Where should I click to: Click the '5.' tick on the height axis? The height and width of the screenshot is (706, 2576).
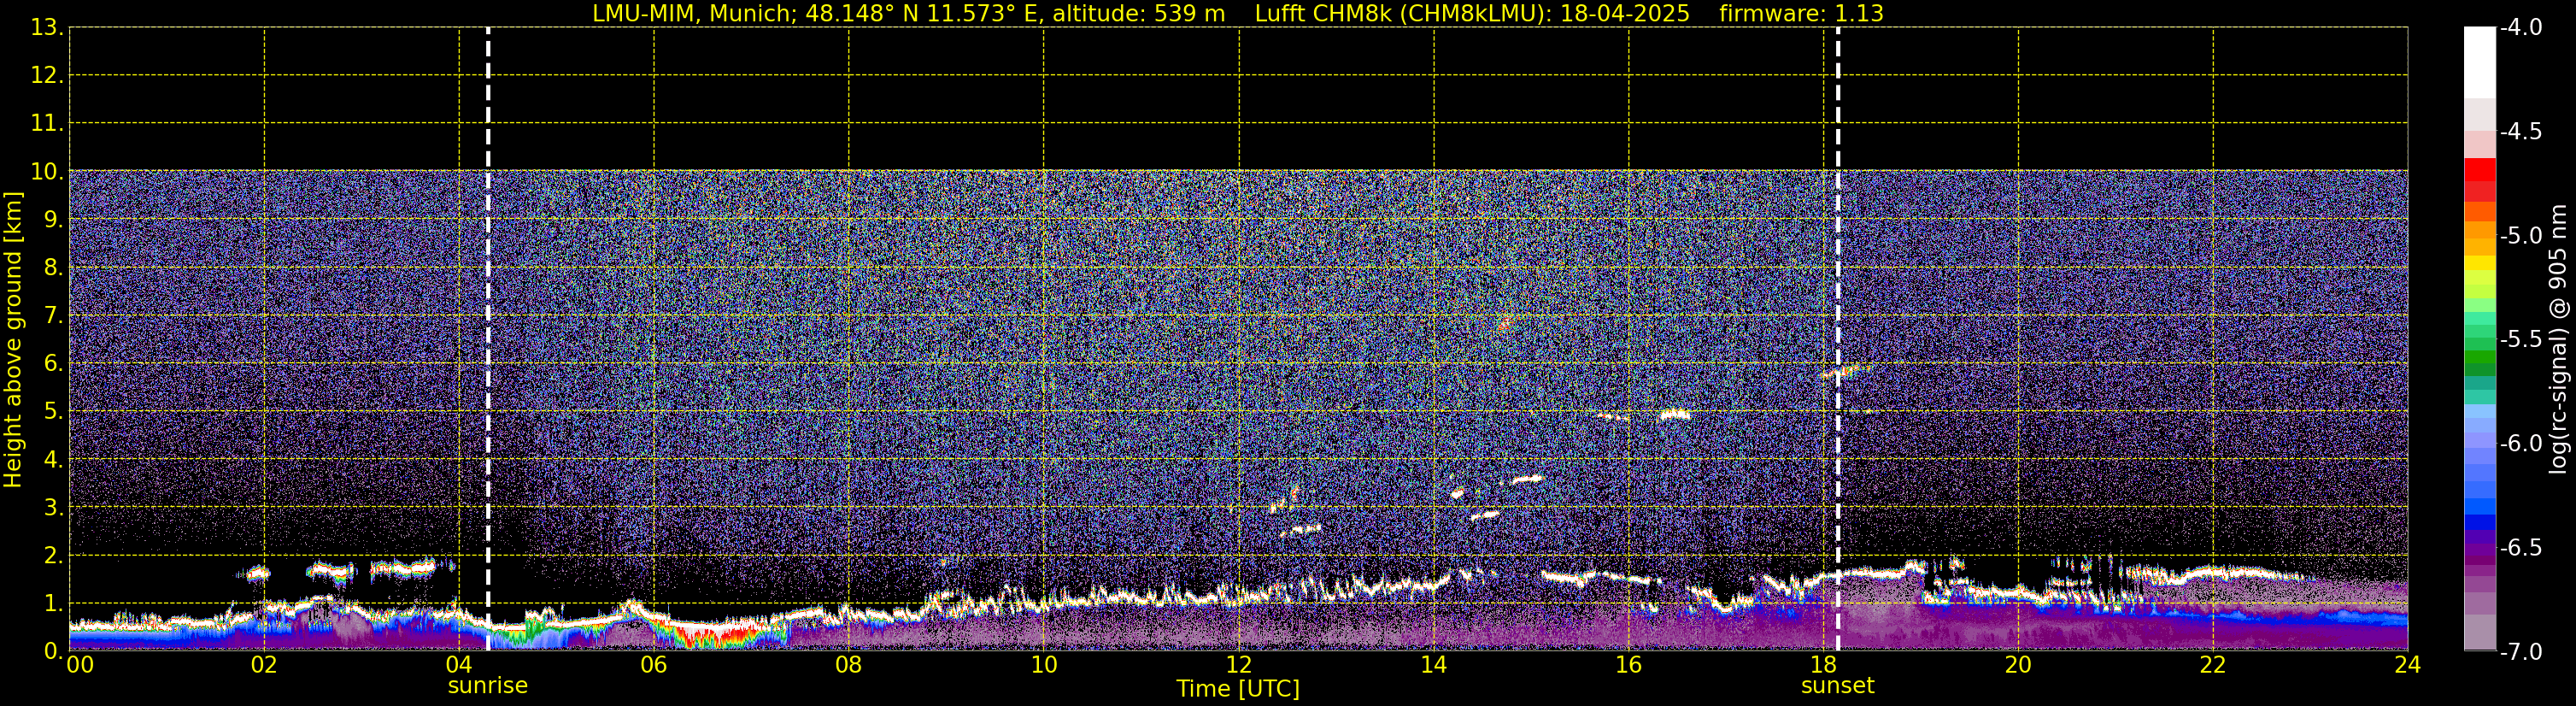pyautogui.click(x=53, y=412)
